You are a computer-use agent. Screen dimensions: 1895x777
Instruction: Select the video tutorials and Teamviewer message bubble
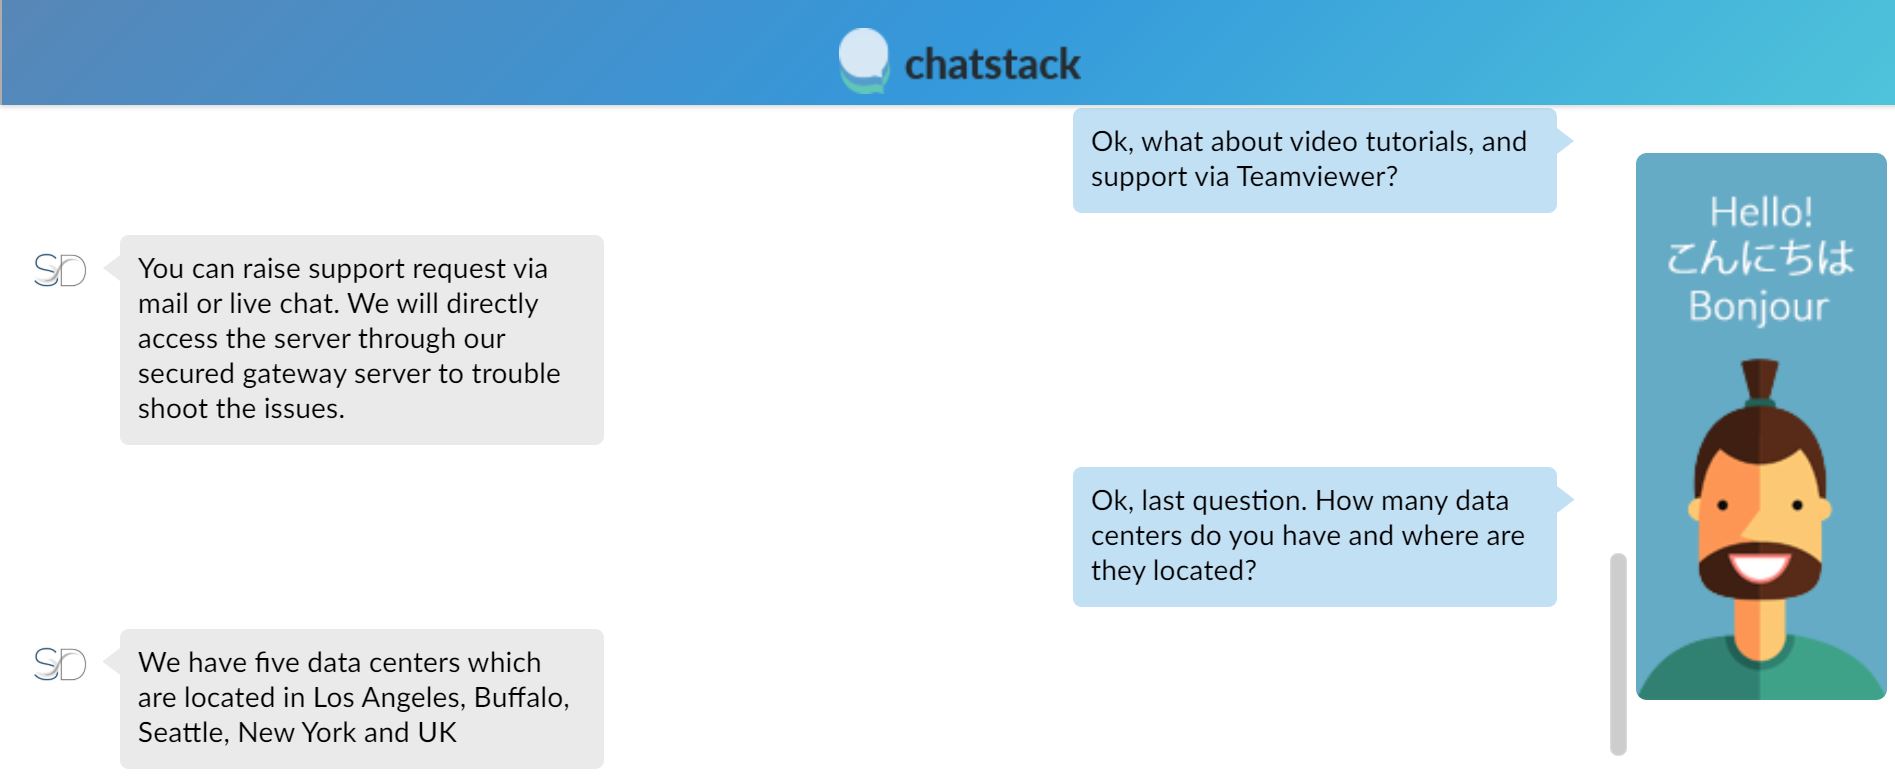click(x=1314, y=160)
